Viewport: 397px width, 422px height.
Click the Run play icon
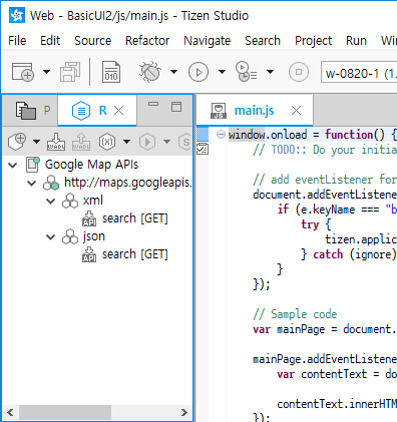pos(199,72)
